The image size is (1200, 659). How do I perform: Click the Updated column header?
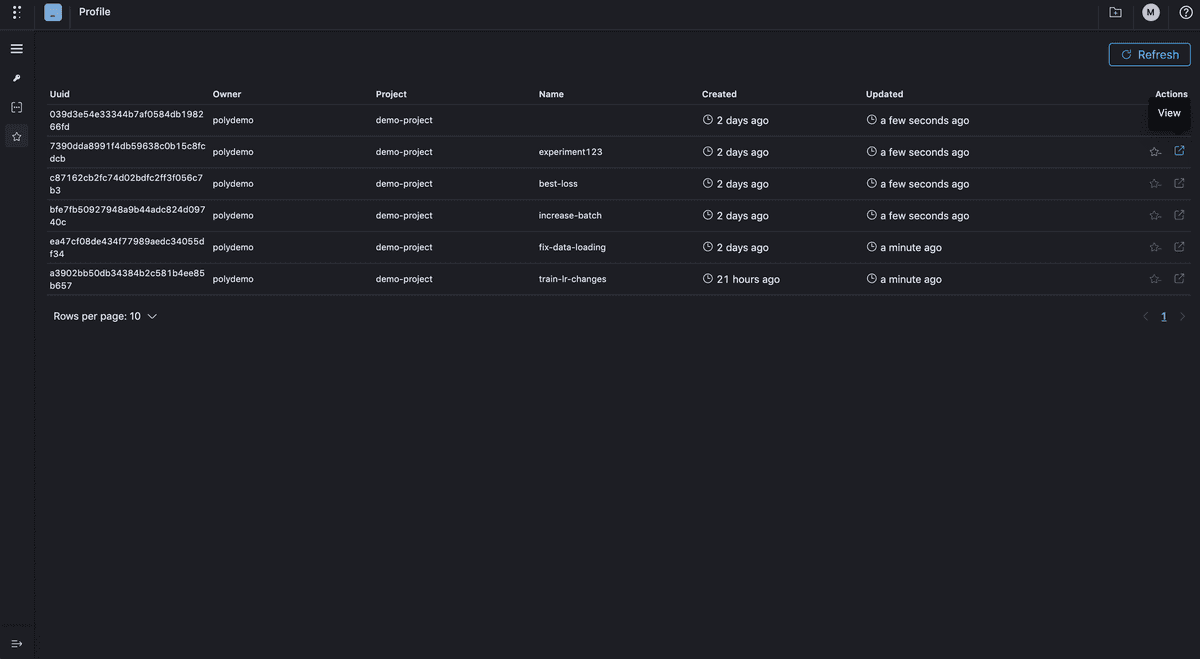tap(884, 94)
